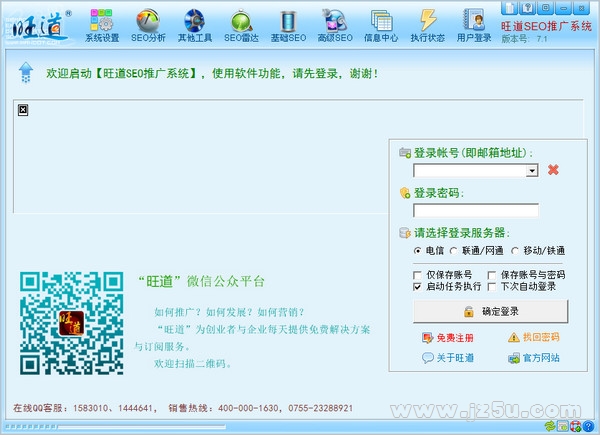
Task: Click the status bar window icon
Action: pyautogui.click(x=562, y=426)
